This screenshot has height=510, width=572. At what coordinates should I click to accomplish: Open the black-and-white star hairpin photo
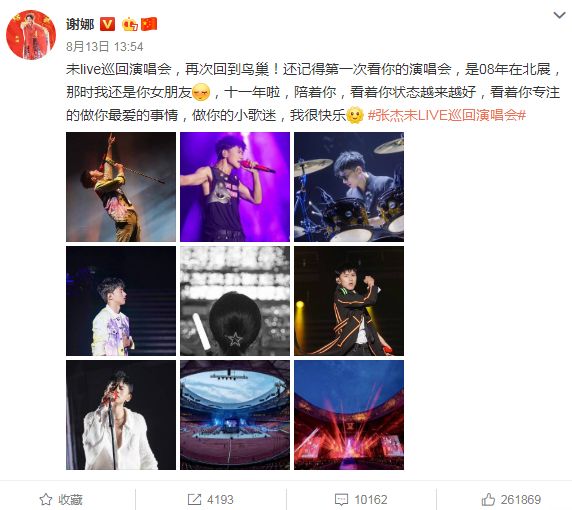235,301
